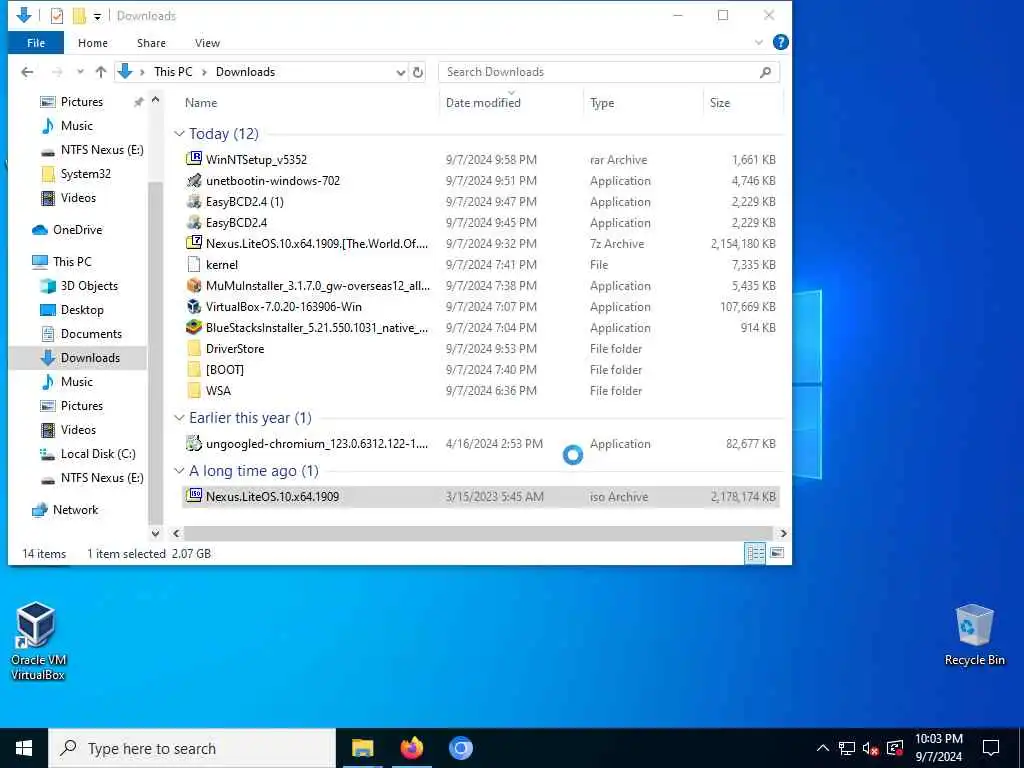Open Firefox from the taskbar
The height and width of the screenshot is (768, 1024).
point(411,748)
